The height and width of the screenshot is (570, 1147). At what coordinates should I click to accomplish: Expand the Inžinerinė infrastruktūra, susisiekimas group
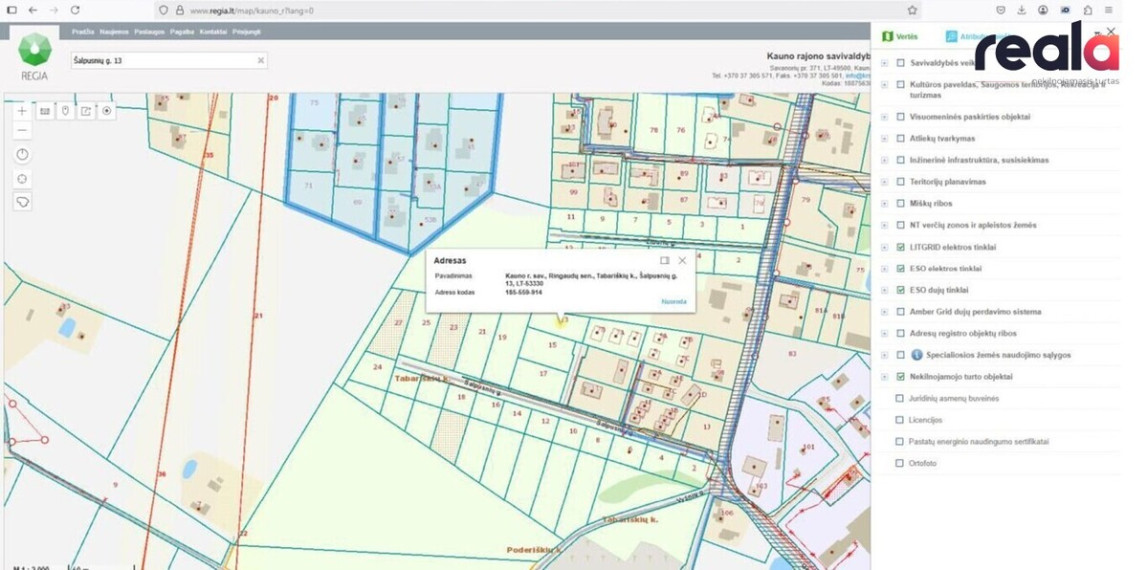click(884, 160)
